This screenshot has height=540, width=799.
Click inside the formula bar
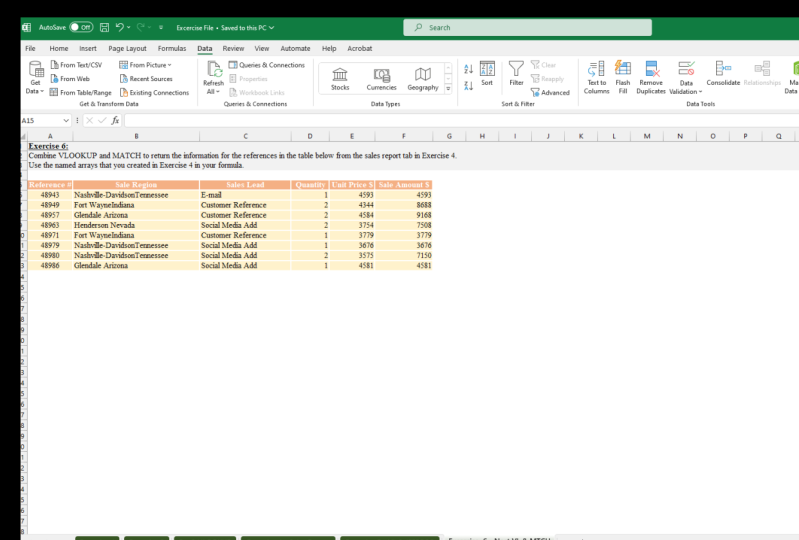(461, 120)
